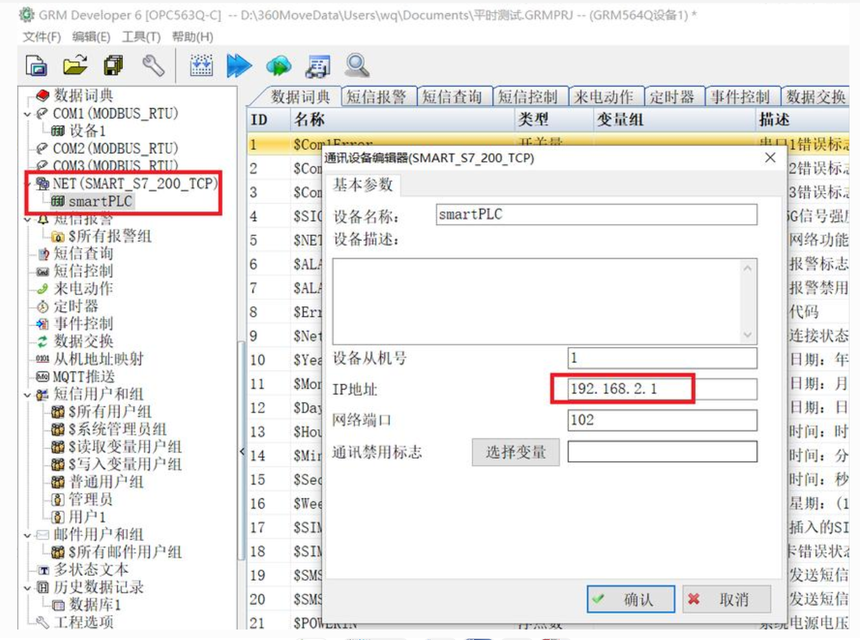The height and width of the screenshot is (640, 860).
Task: Click the IP地址 input field
Action: (x=662, y=389)
